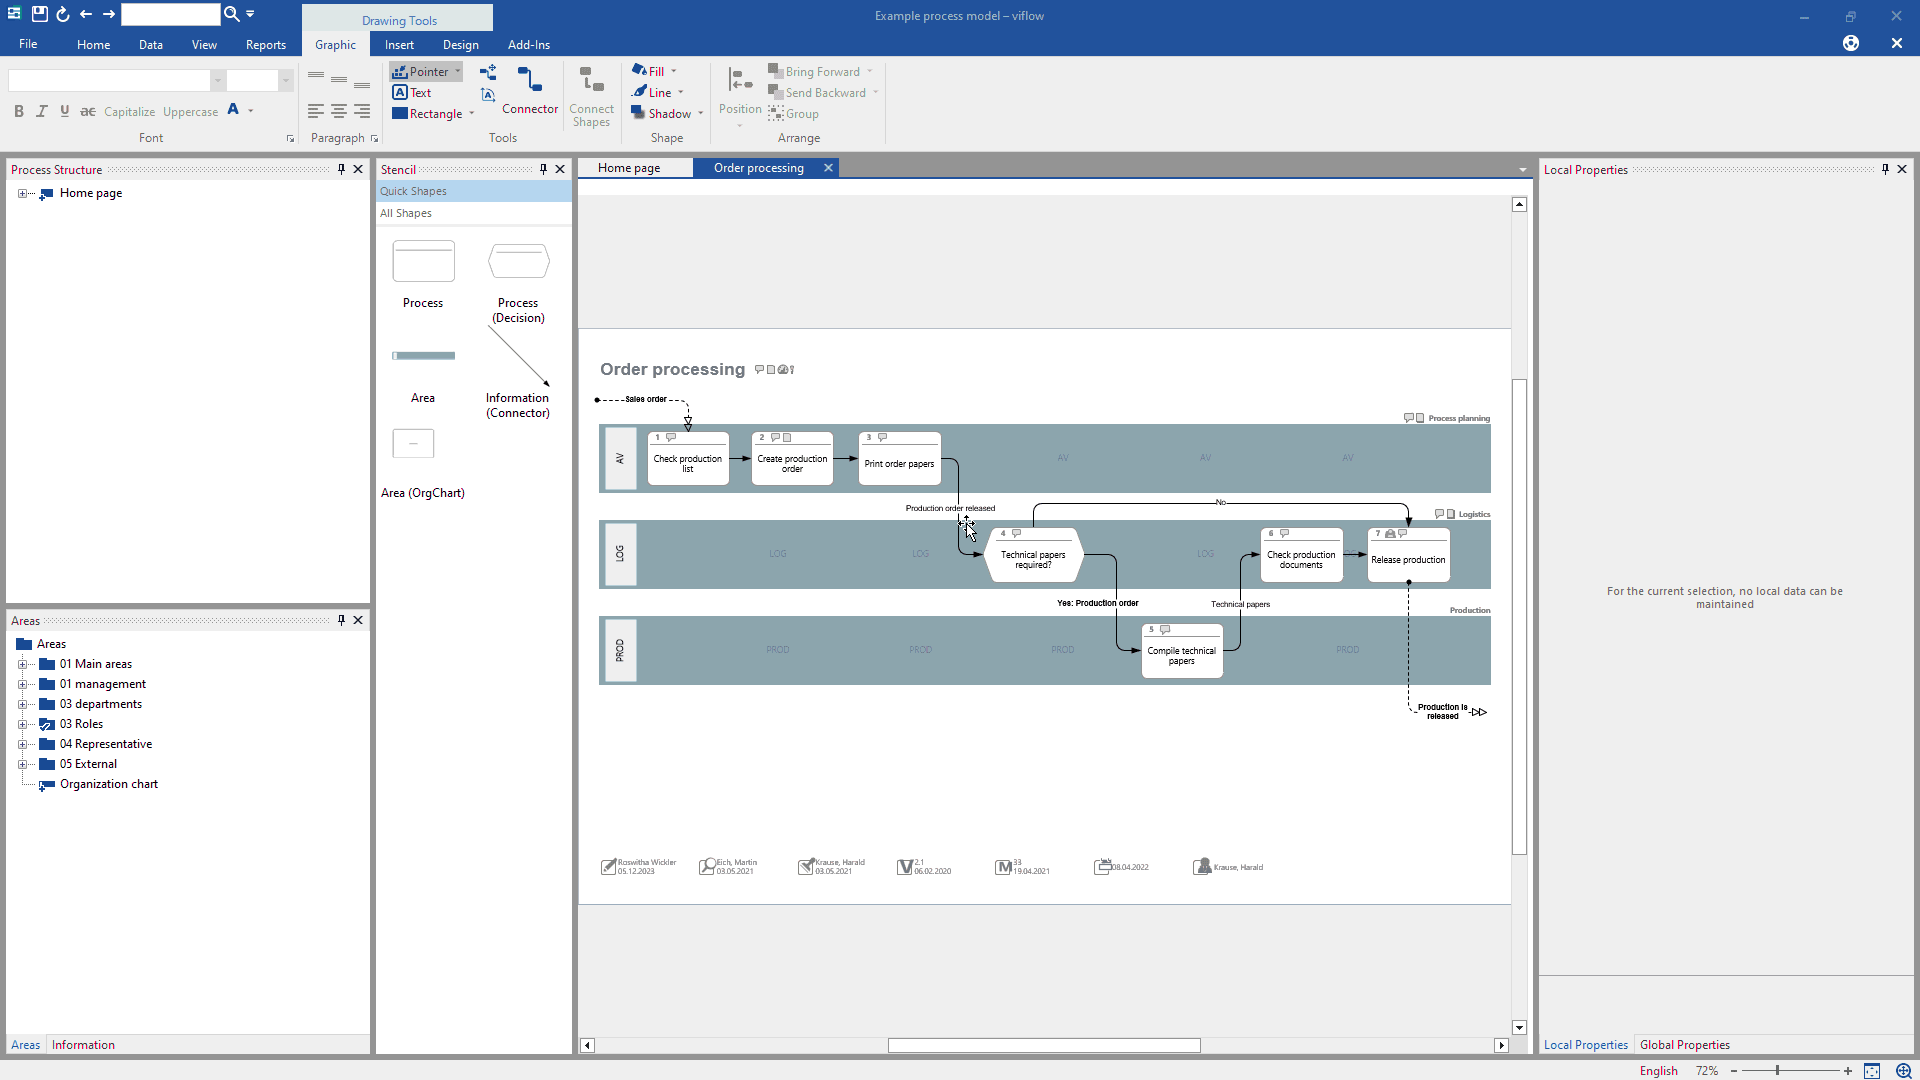The height and width of the screenshot is (1080, 1920).
Task: Click the fit-to-page zoom icon
Action: [1872, 1071]
